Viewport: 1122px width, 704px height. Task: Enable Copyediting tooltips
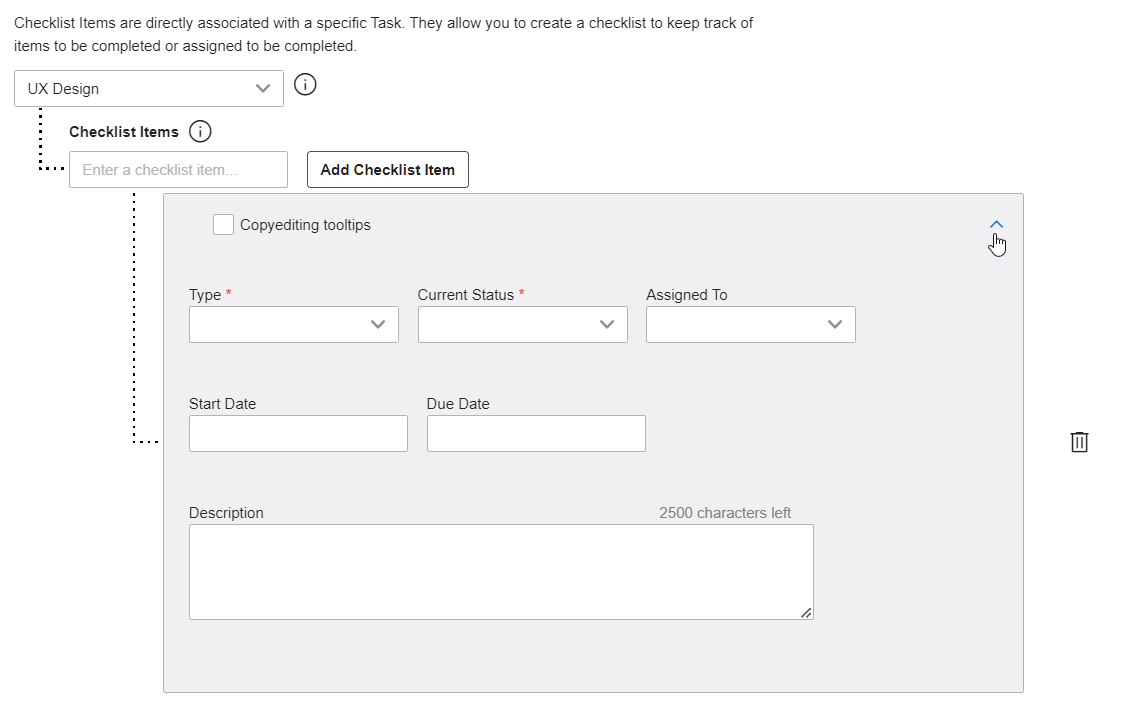[x=223, y=224]
